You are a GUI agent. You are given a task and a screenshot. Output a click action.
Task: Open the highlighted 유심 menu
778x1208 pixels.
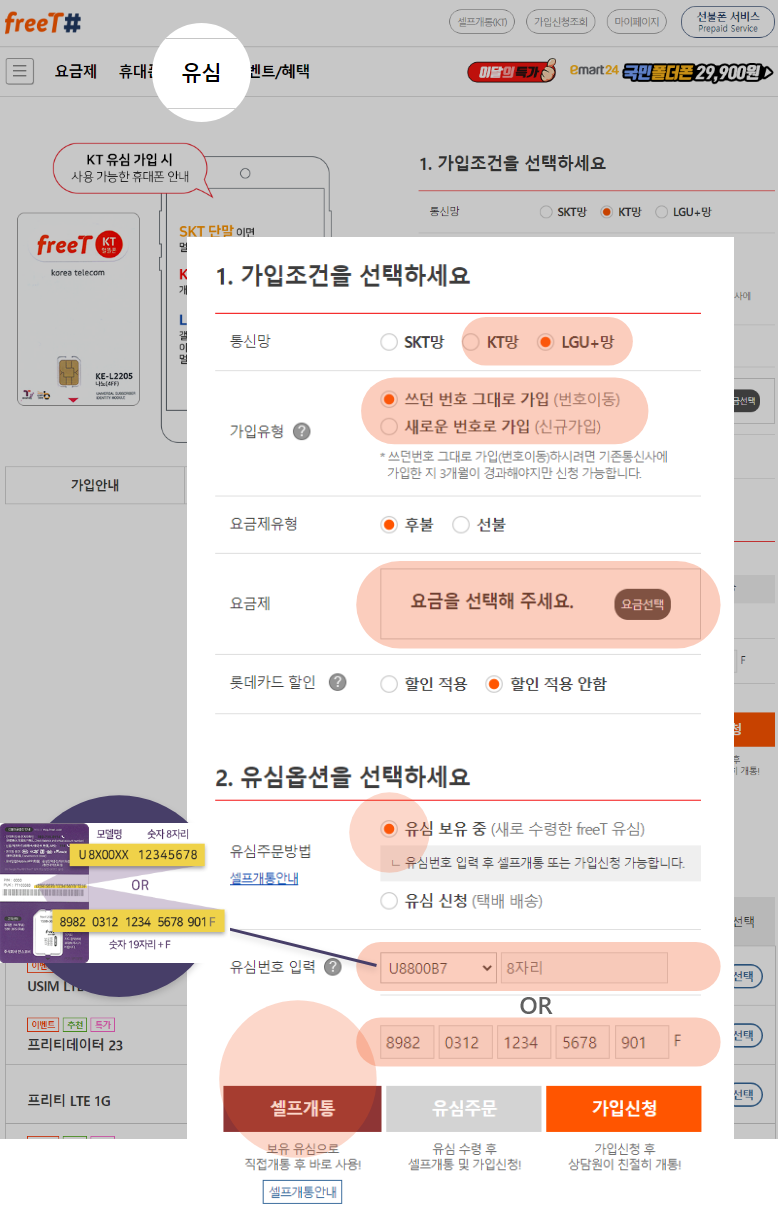[x=201, y=72]
